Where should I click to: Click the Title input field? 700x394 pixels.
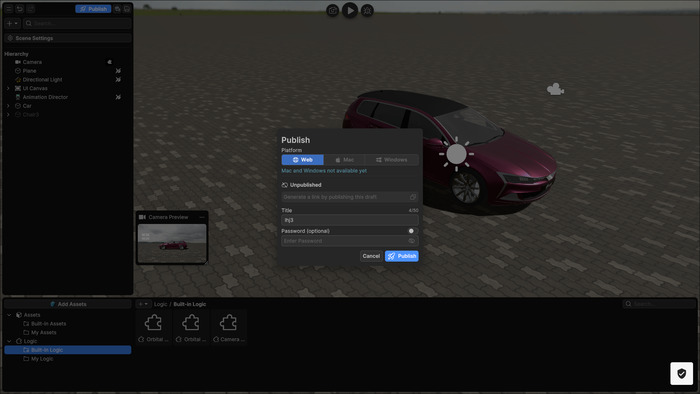[350, 220]
